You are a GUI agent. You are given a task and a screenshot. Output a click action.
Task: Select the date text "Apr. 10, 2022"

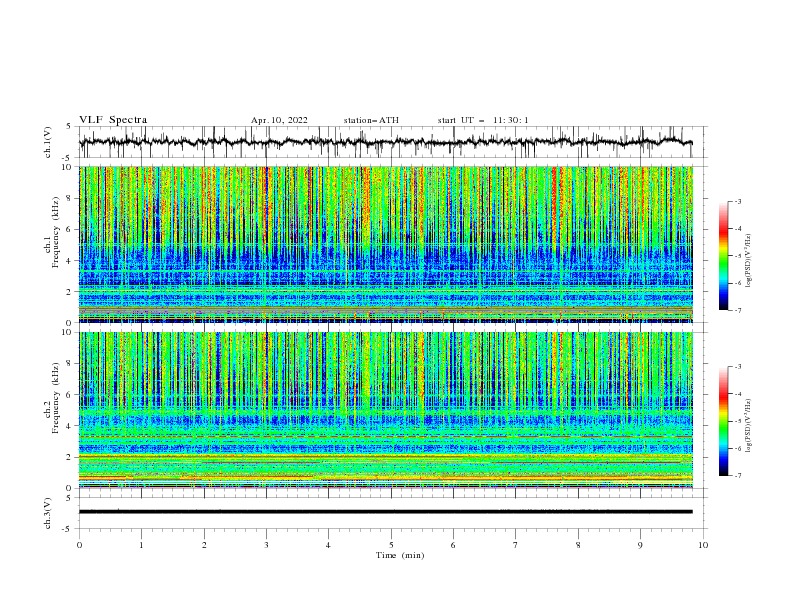[279, 120]
